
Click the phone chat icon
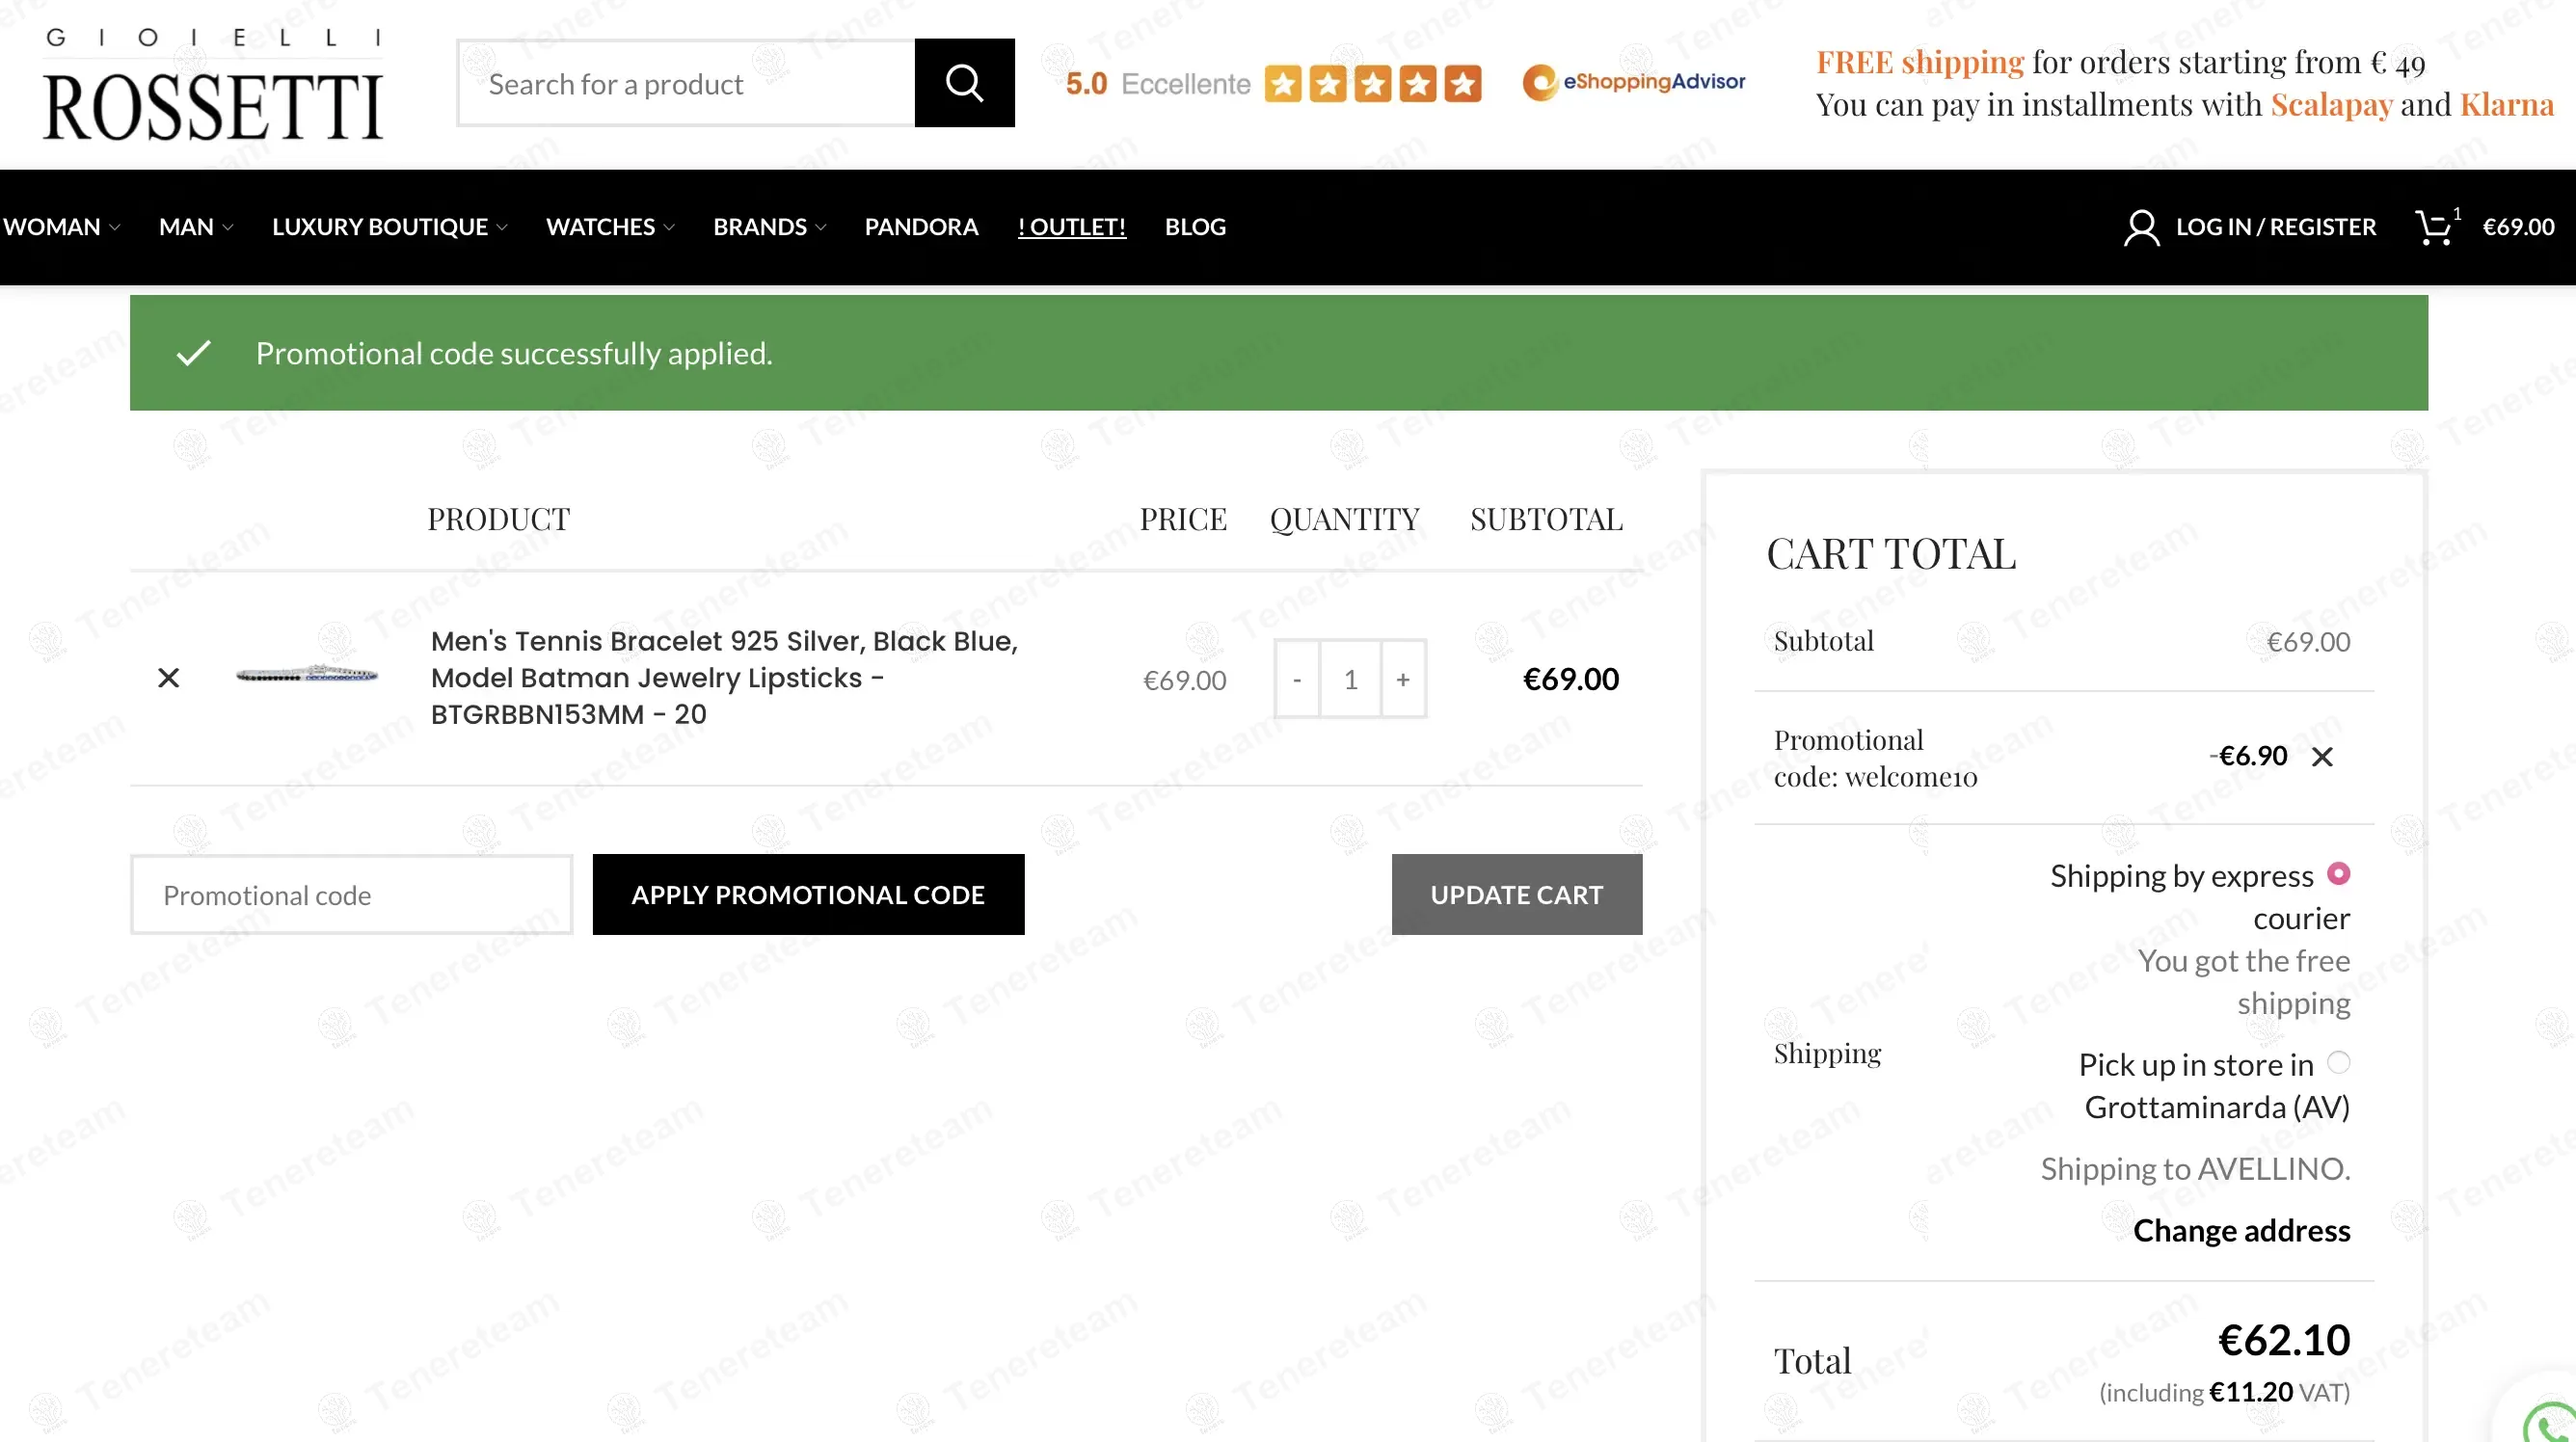click(2550, 1422)
